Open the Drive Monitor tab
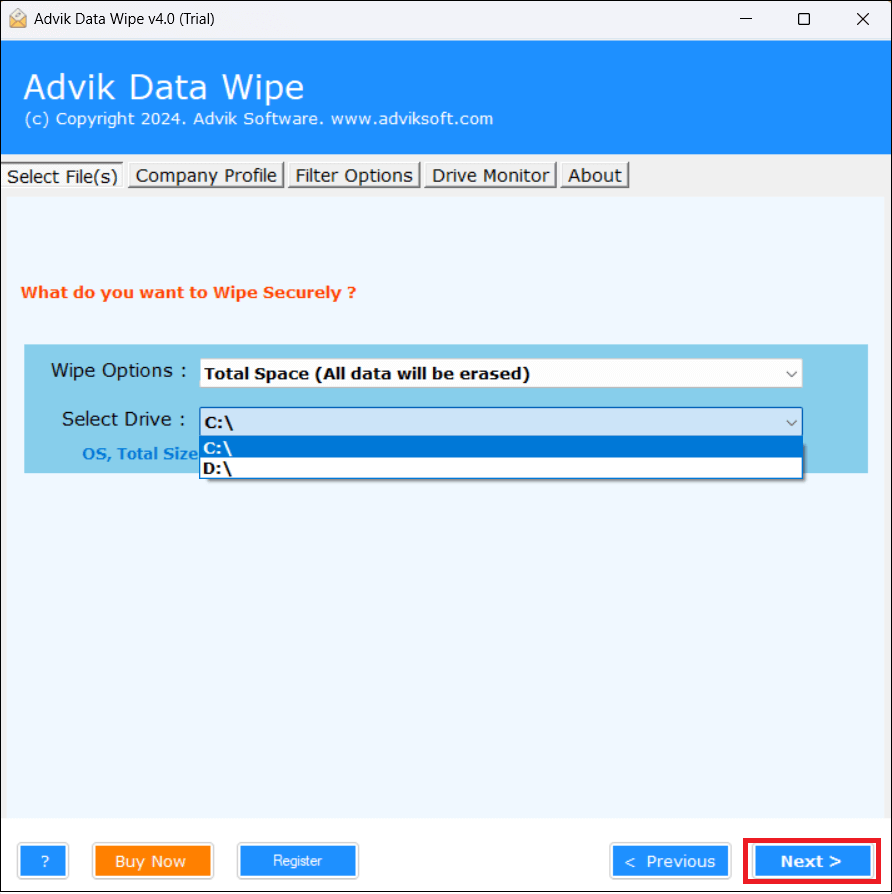This screenshot has width=892, height=894. pyautogui.click(x=490, y=176)
